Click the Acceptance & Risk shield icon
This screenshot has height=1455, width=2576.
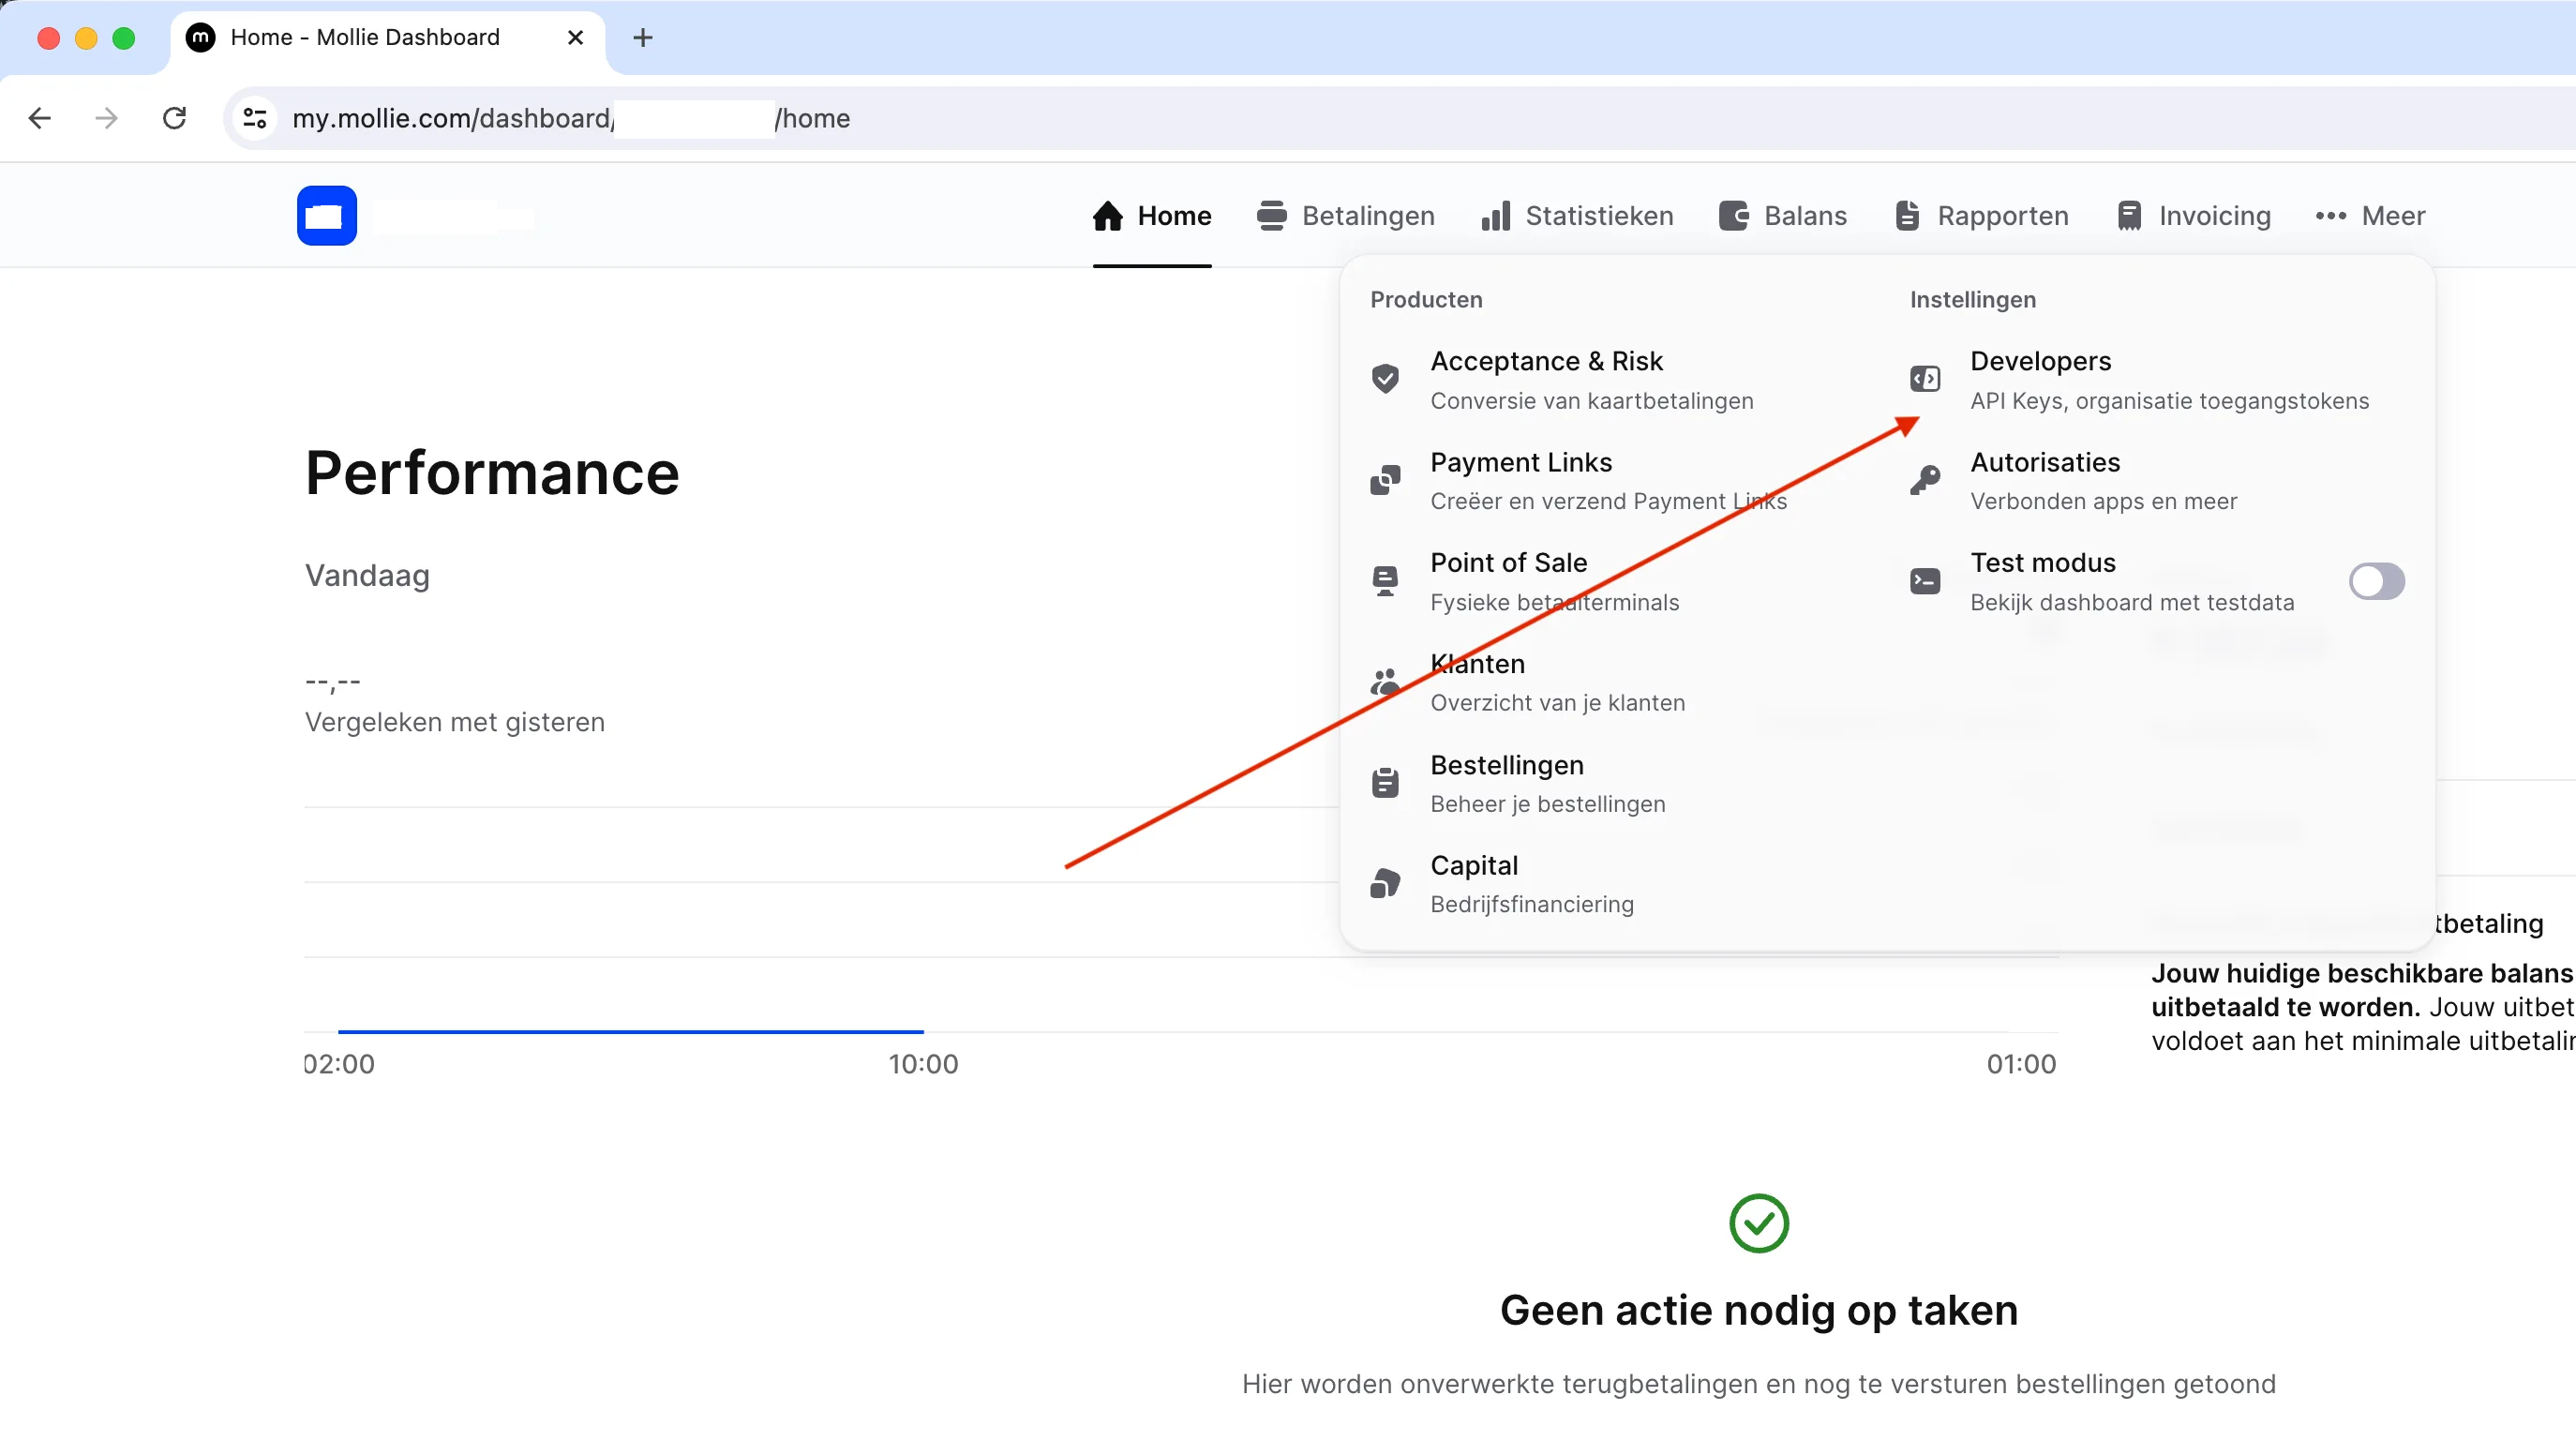[x=1385, y=379]
